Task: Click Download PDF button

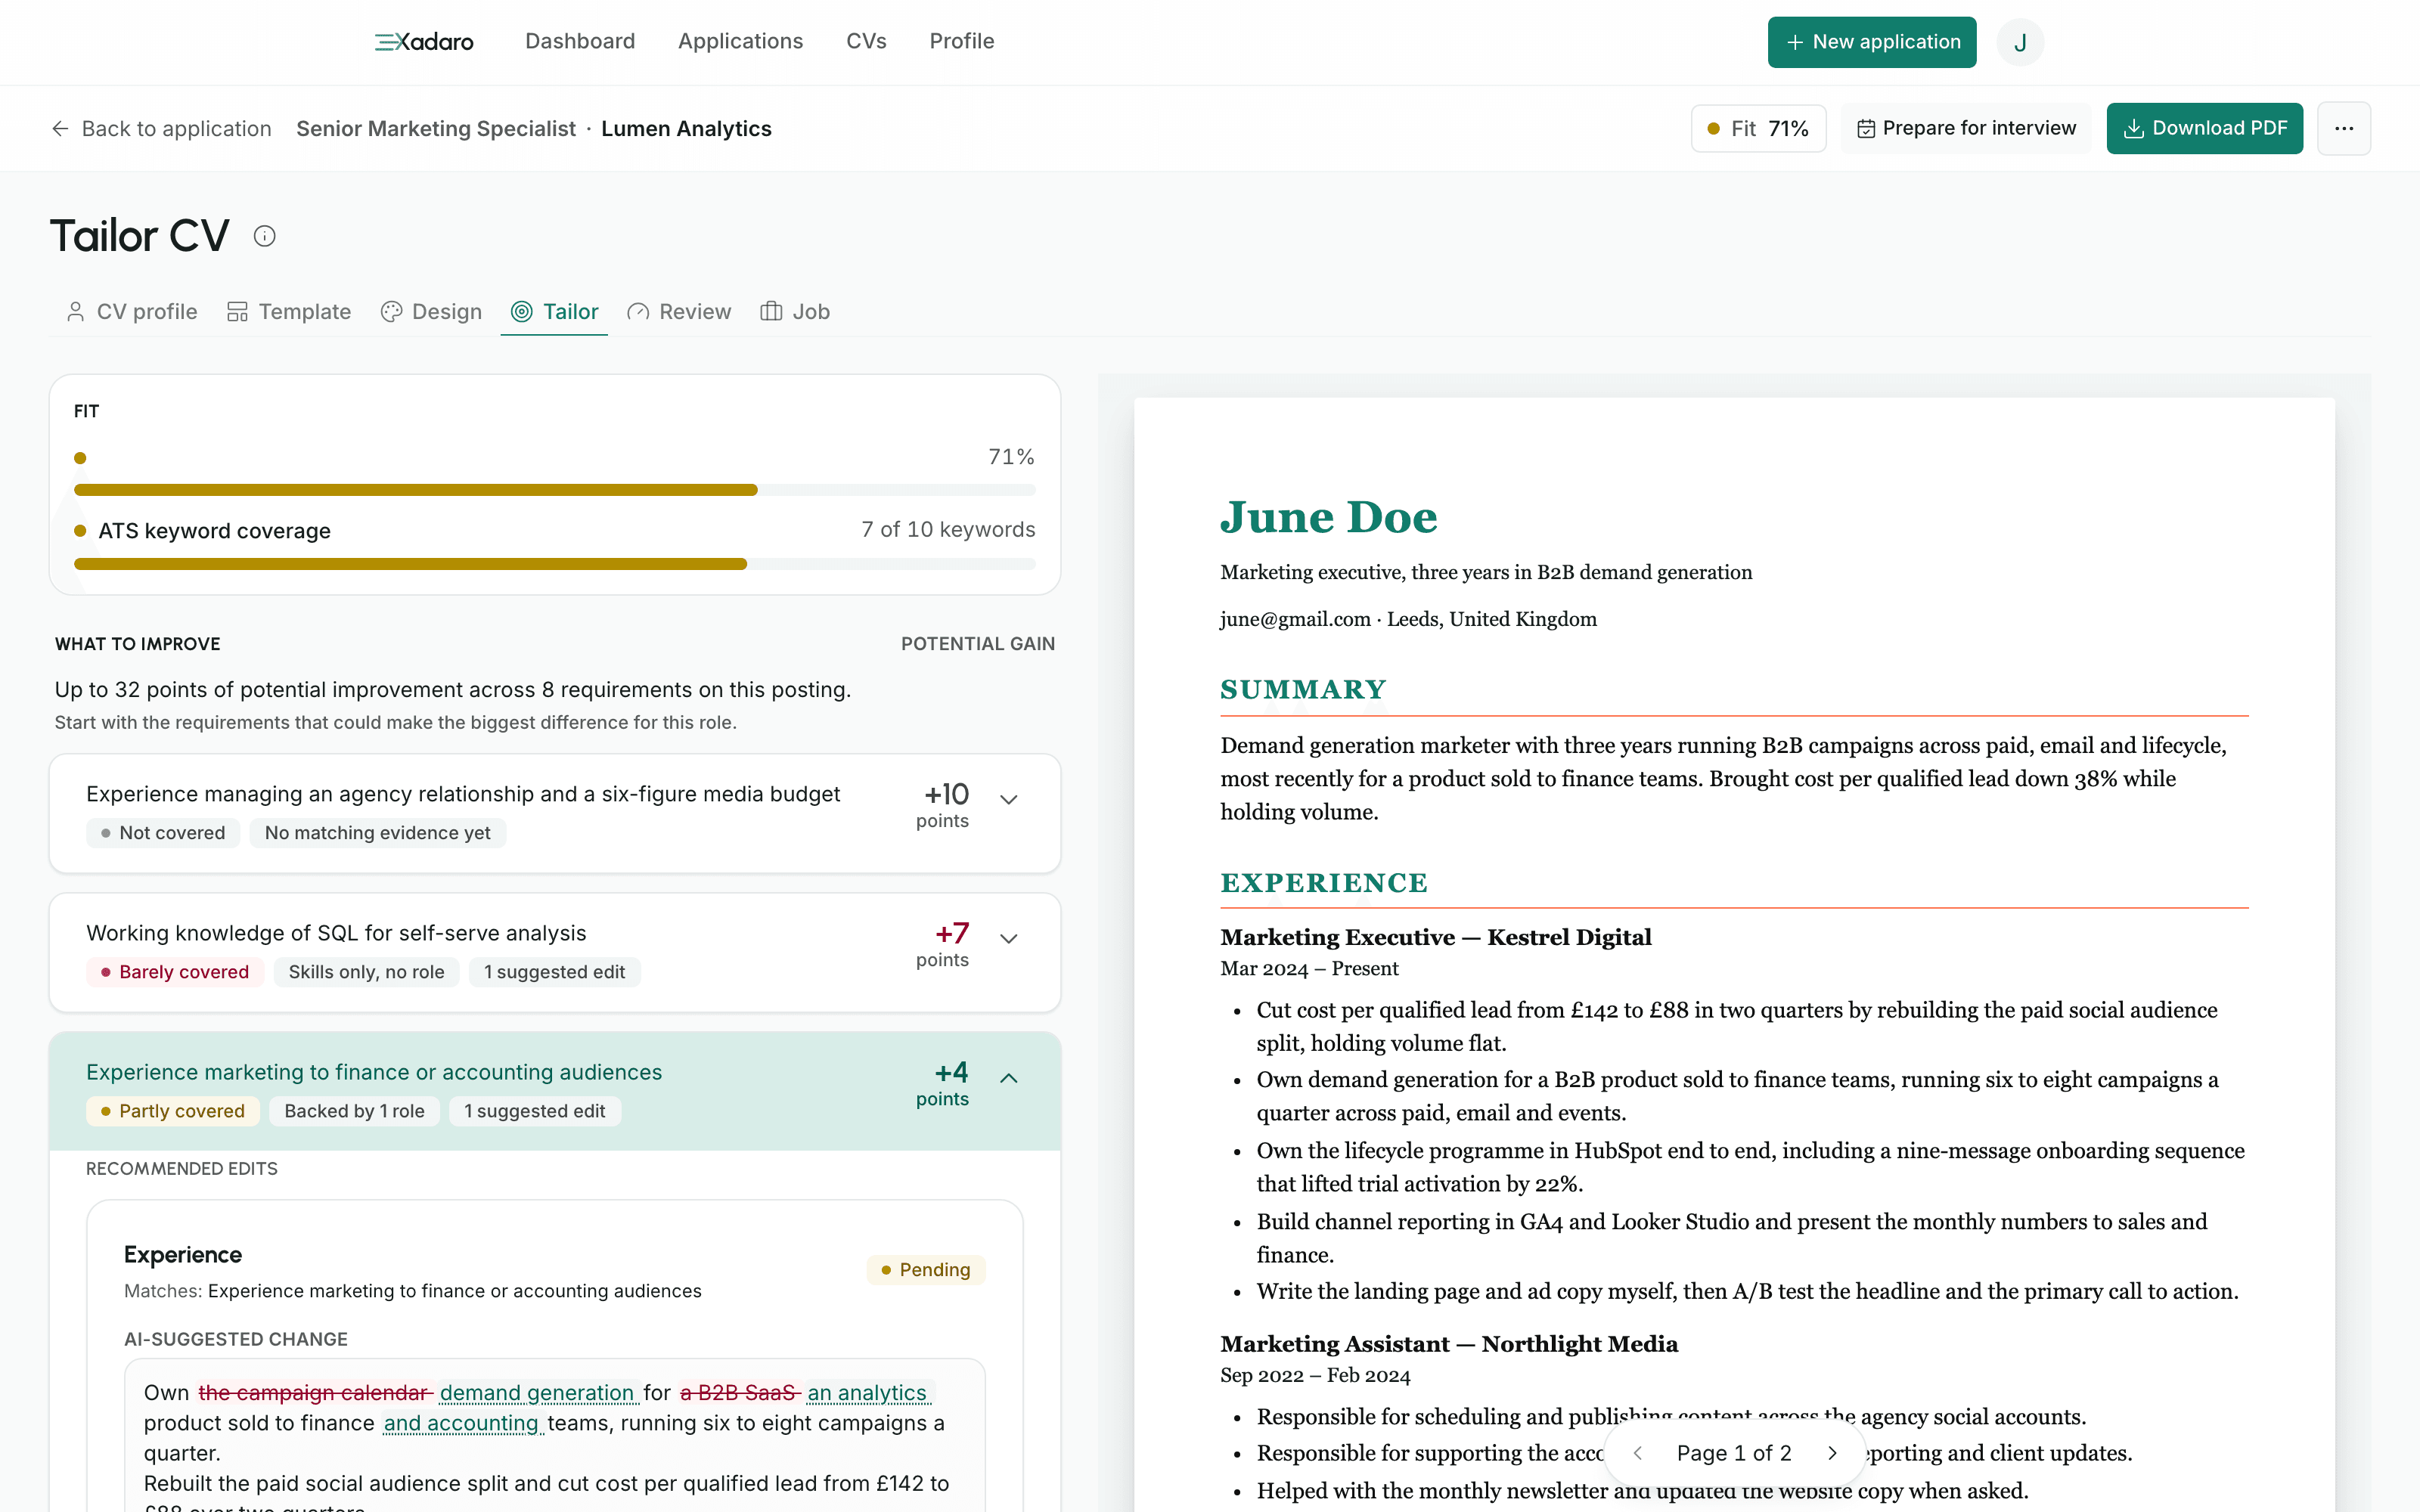Action: pyautogui.click(x=2204, y=128)
